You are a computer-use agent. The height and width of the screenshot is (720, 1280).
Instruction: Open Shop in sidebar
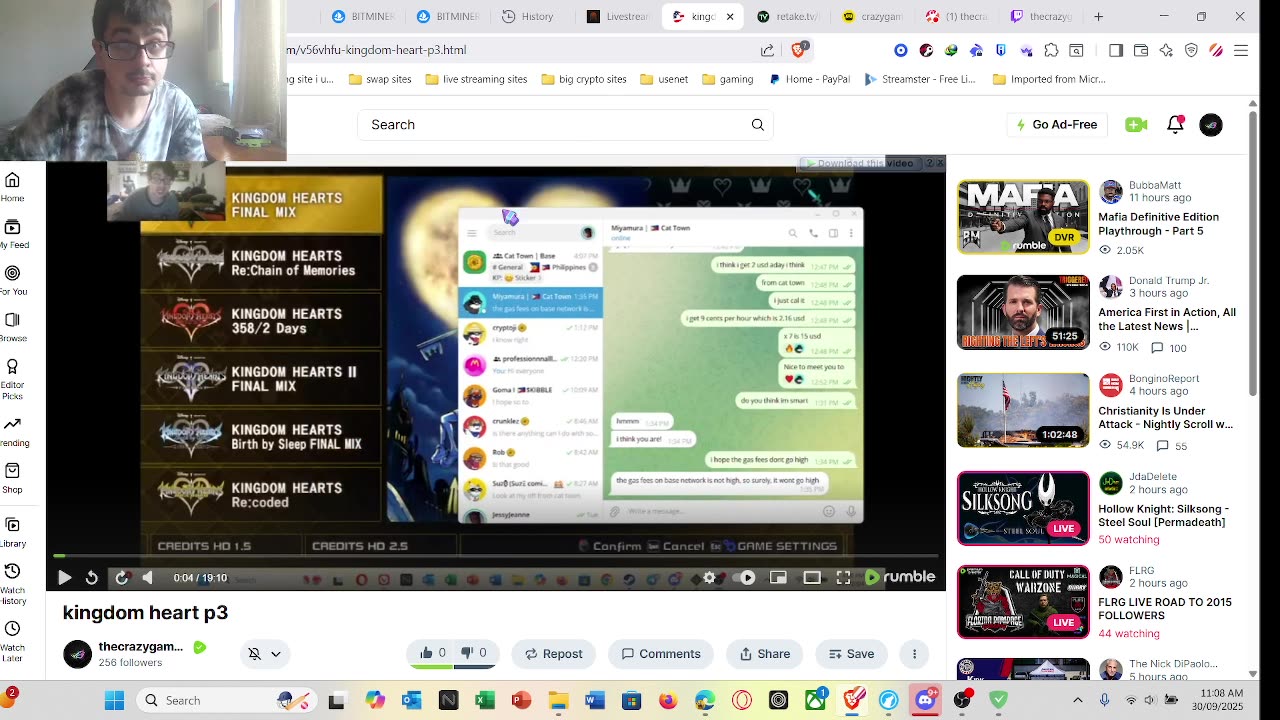(x=13, y=478)
